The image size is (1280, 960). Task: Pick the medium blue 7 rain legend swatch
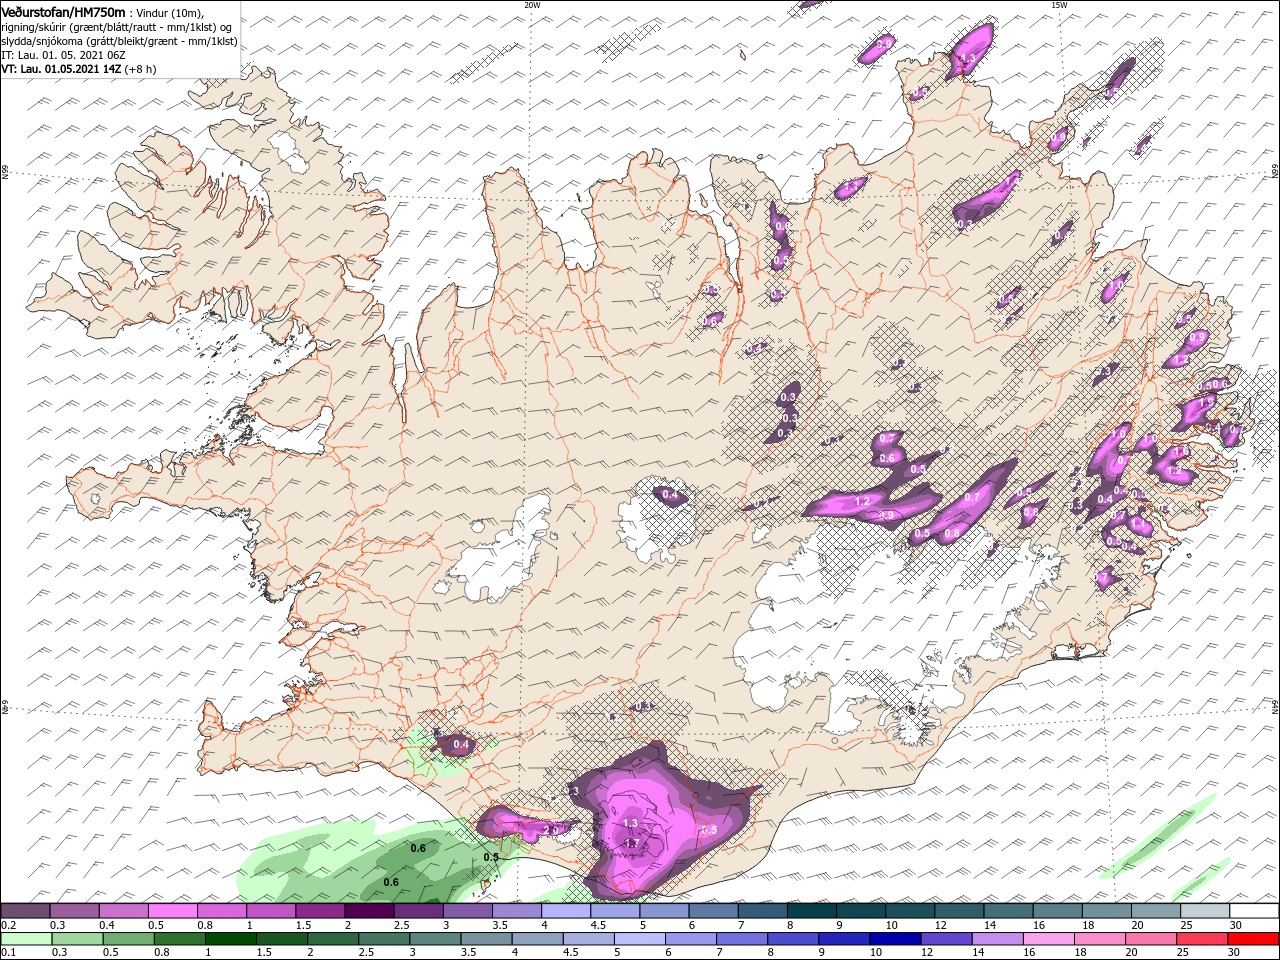tap(742, 939)
